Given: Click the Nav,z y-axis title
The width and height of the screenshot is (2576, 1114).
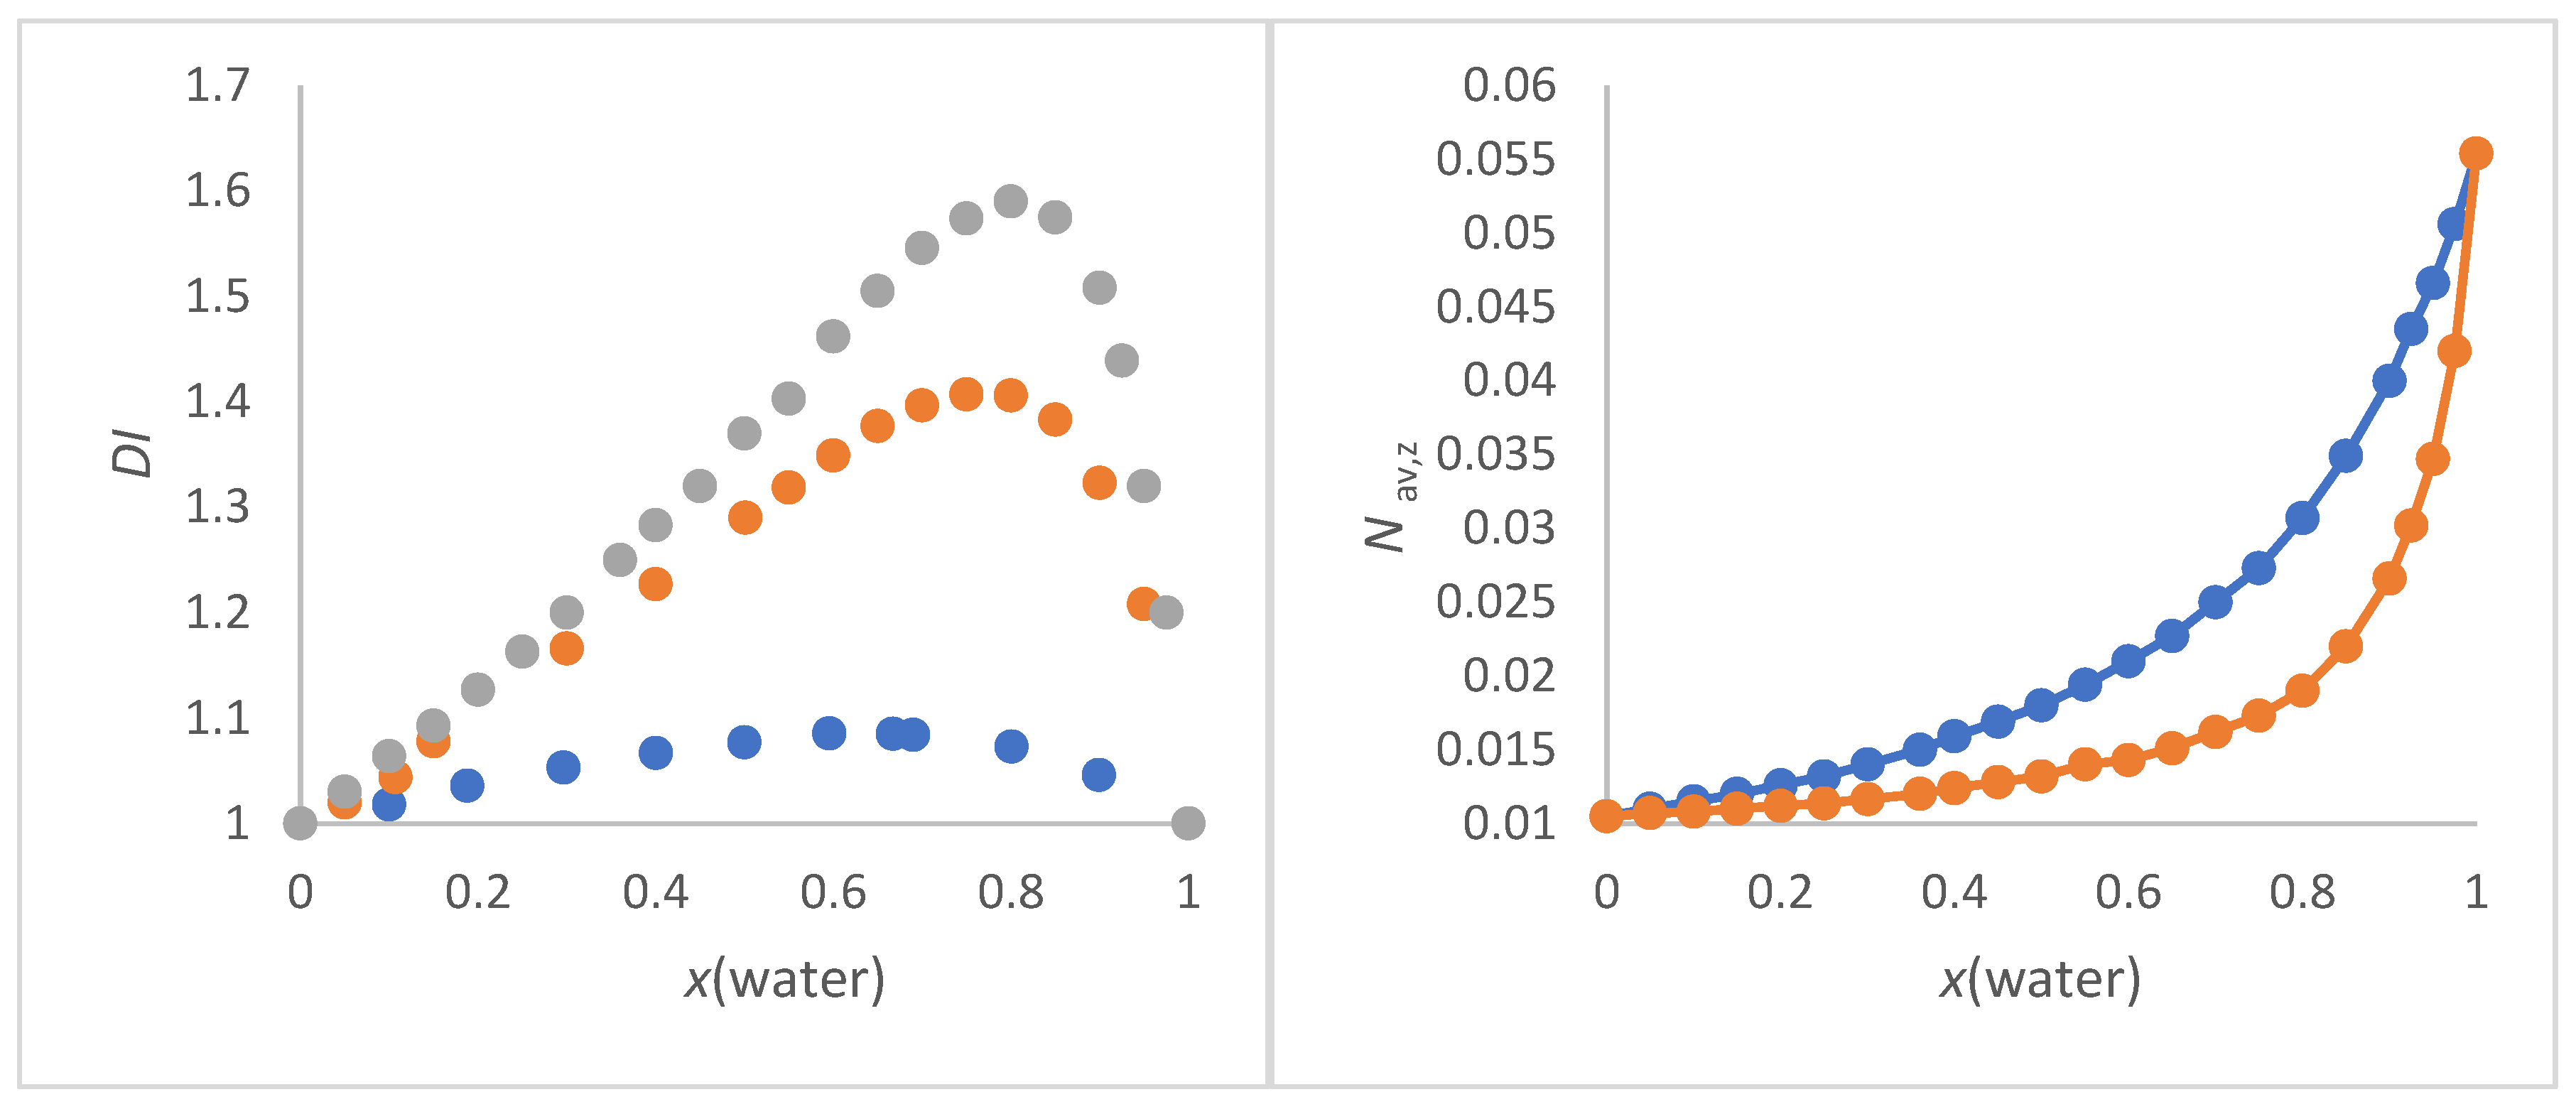Looking at the screenshot, I should pos(1390,497).
